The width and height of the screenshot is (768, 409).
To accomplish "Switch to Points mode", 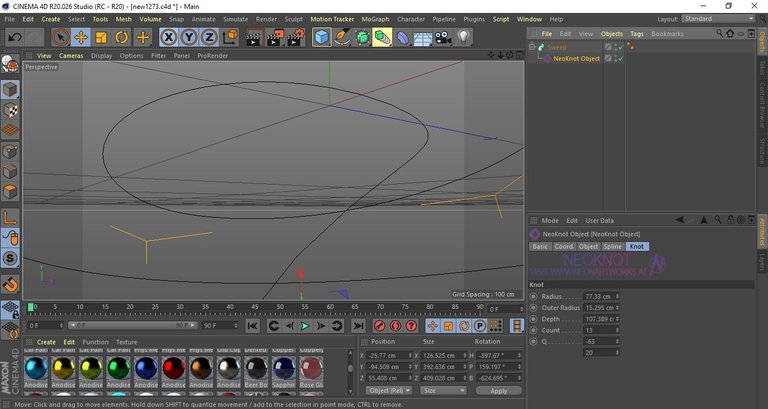I will (x=10, y=151).
